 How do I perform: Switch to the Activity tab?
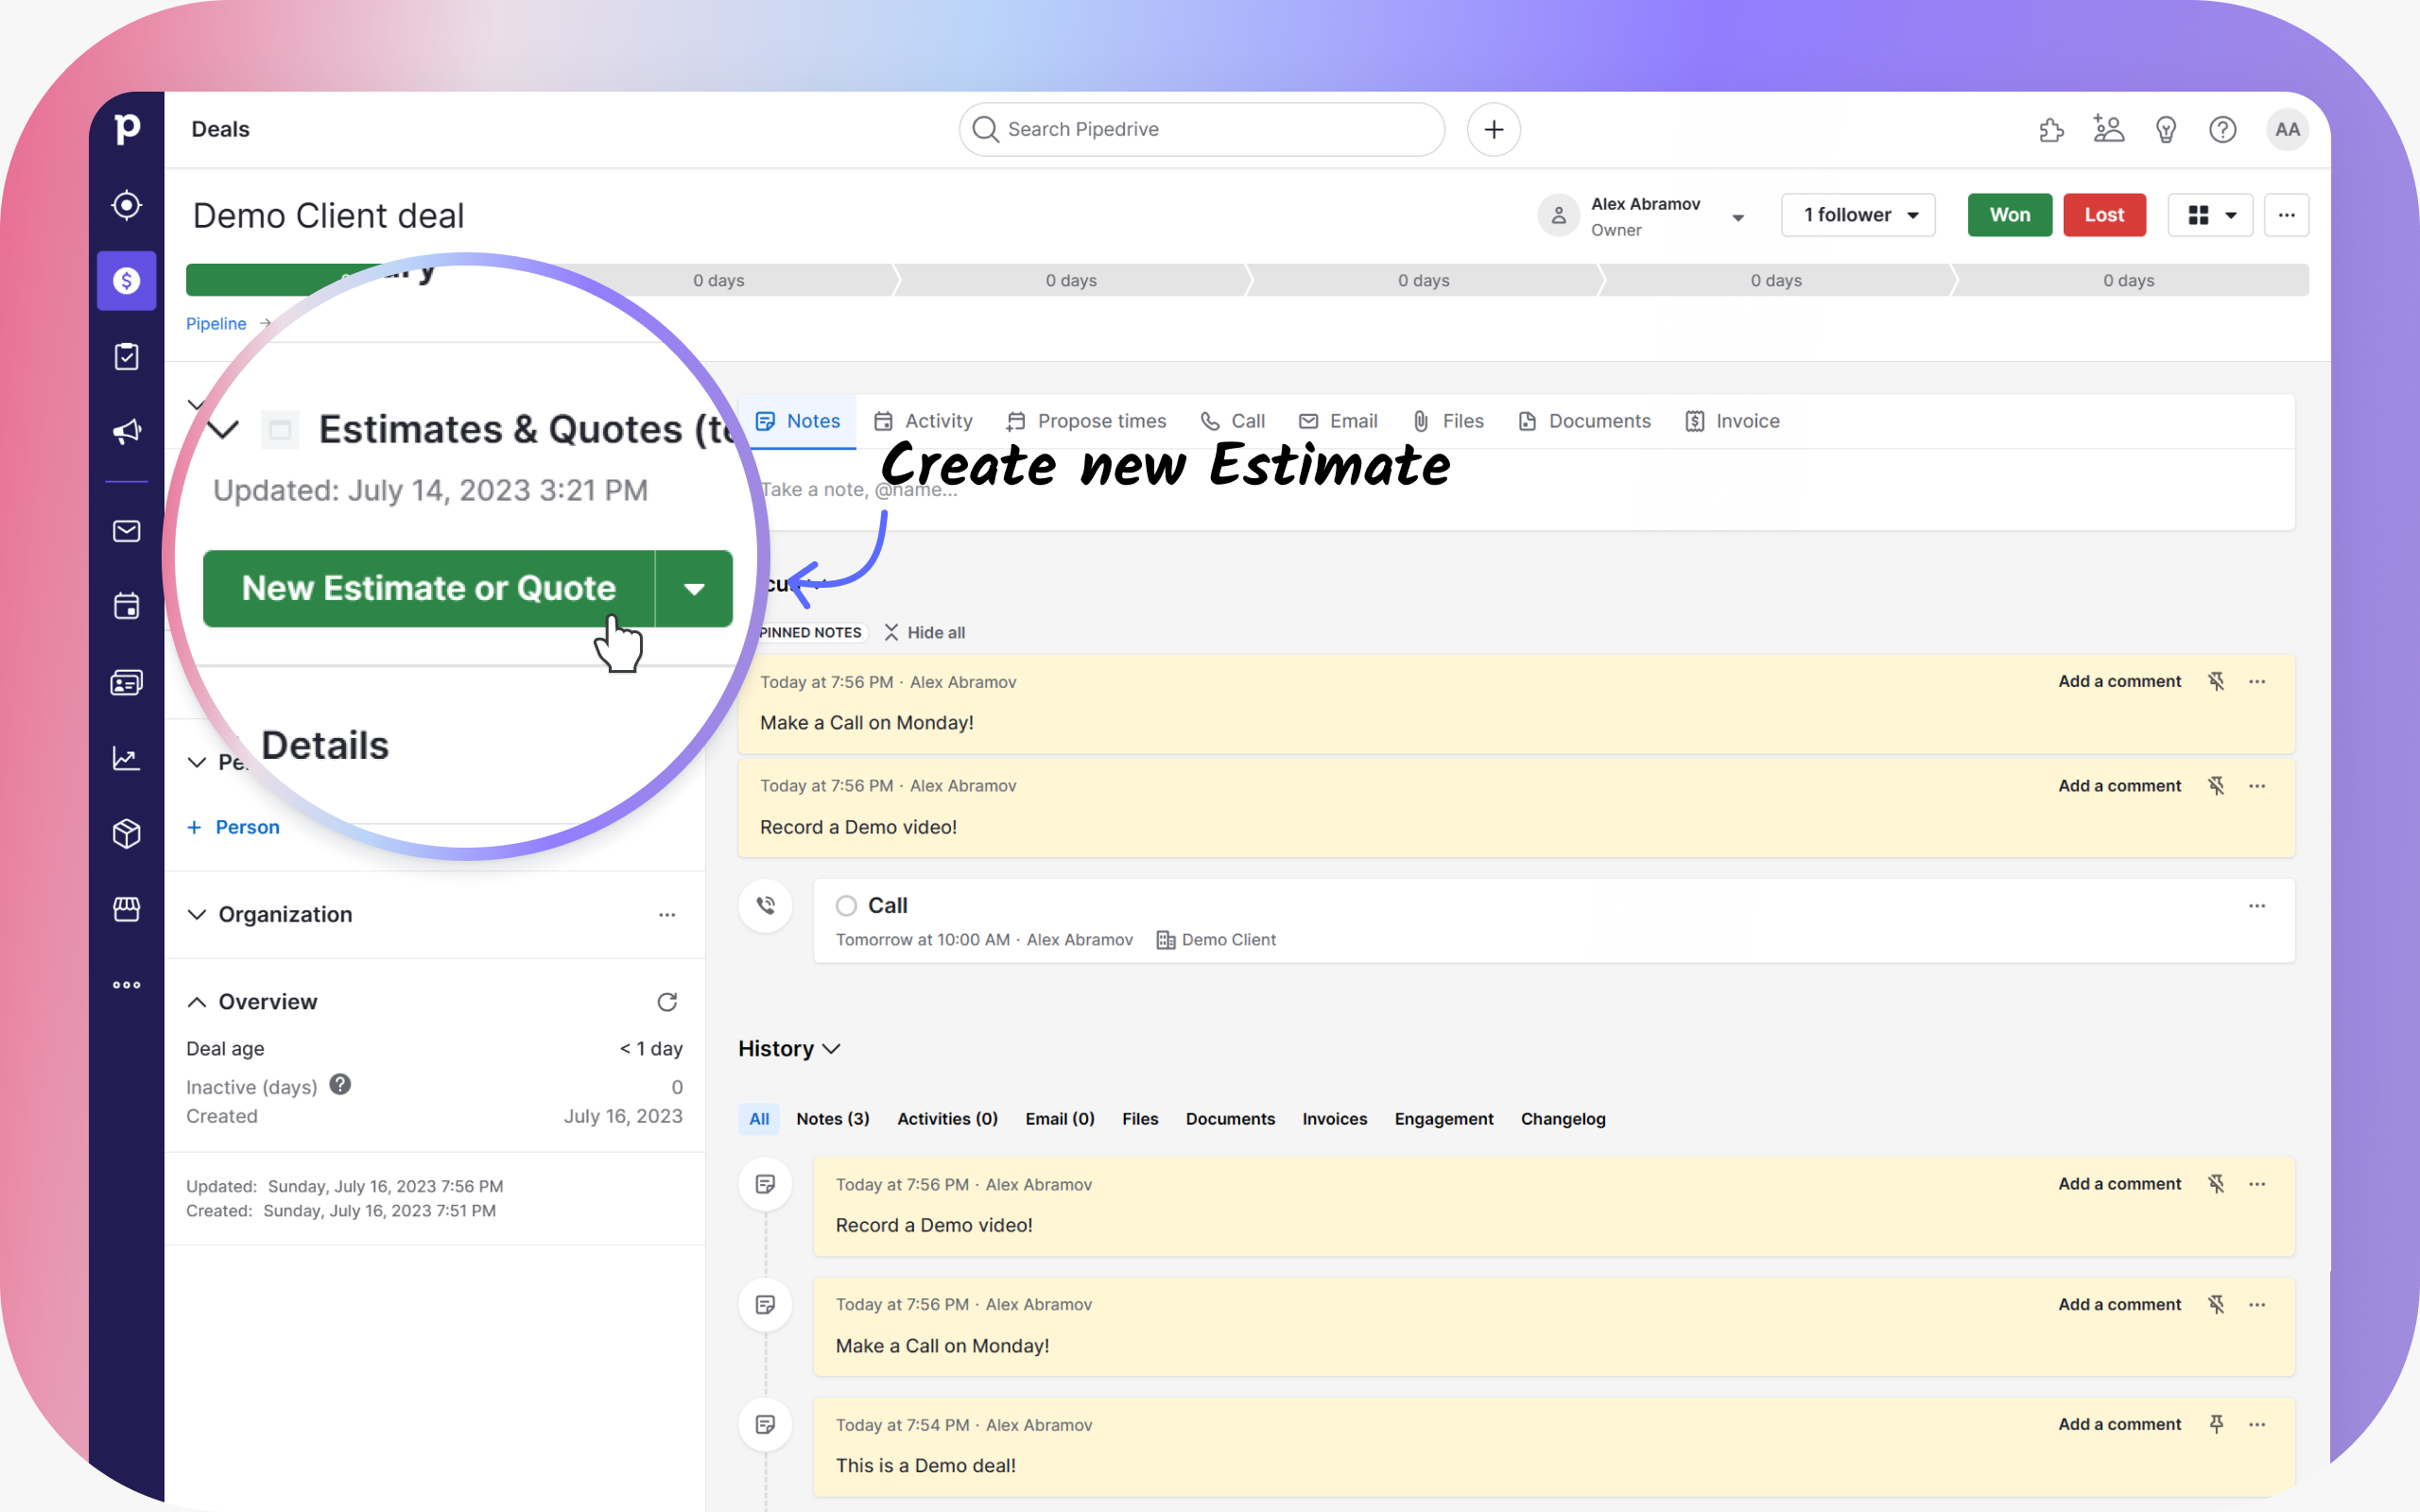(x=922, y=421)
